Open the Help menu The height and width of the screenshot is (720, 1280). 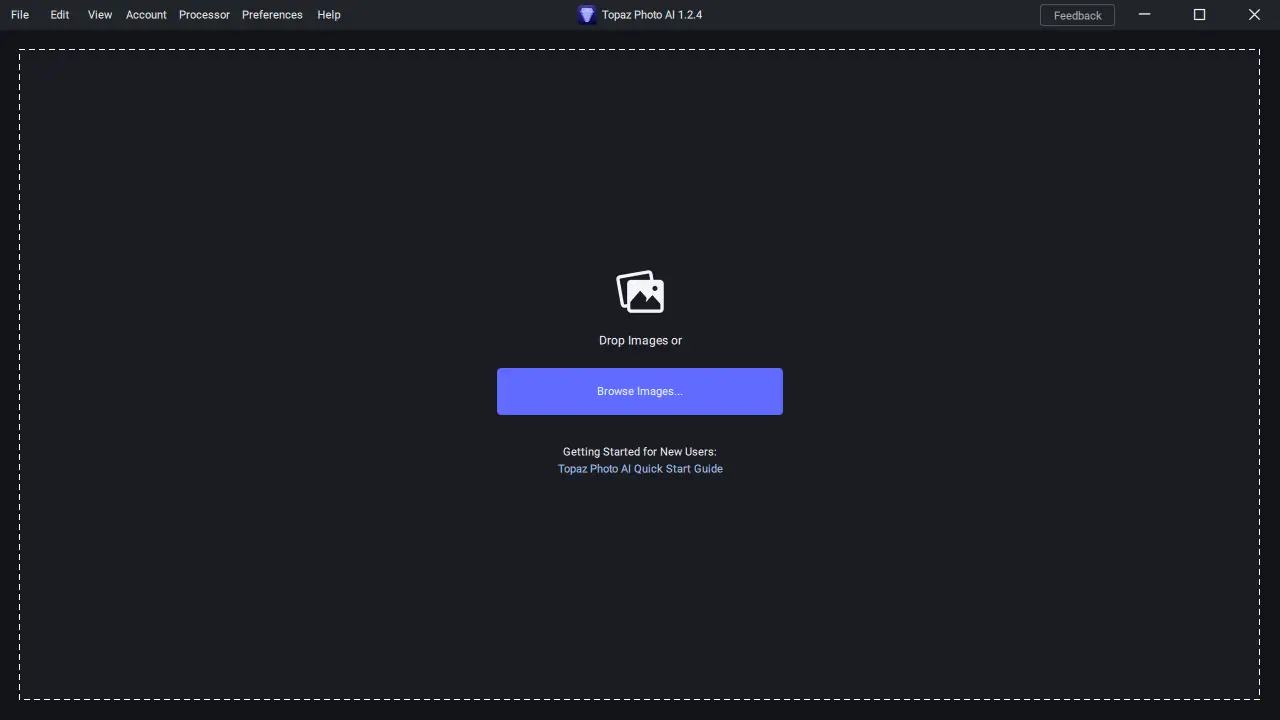(329, 15)
